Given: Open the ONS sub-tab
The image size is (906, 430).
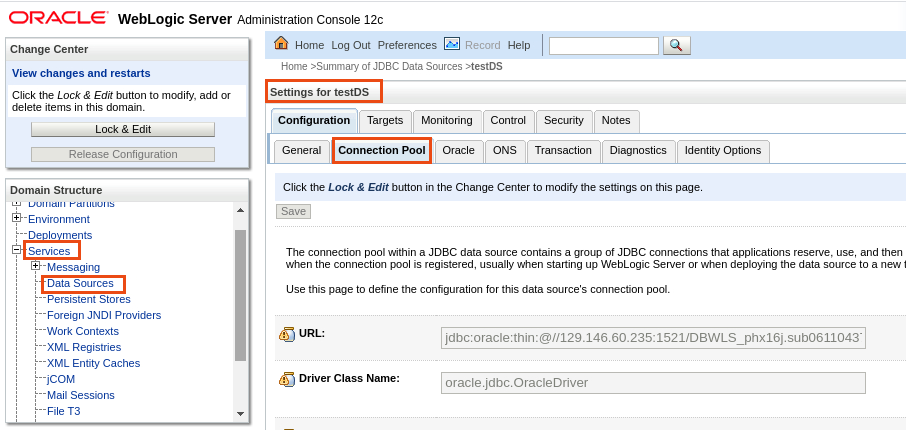Looking at the screenshot, I should pyautogui.click(x=505, y=151).
